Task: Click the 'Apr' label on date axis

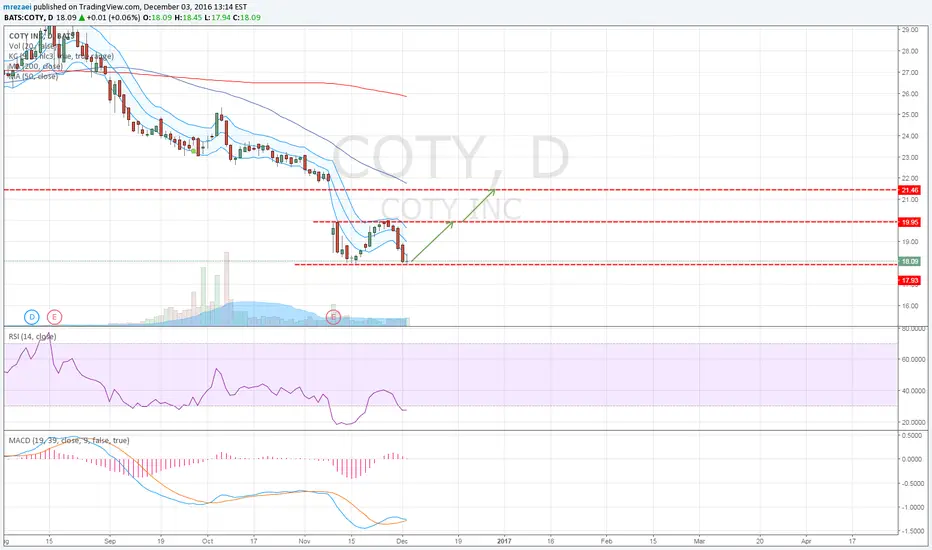Action: [806, 541]
